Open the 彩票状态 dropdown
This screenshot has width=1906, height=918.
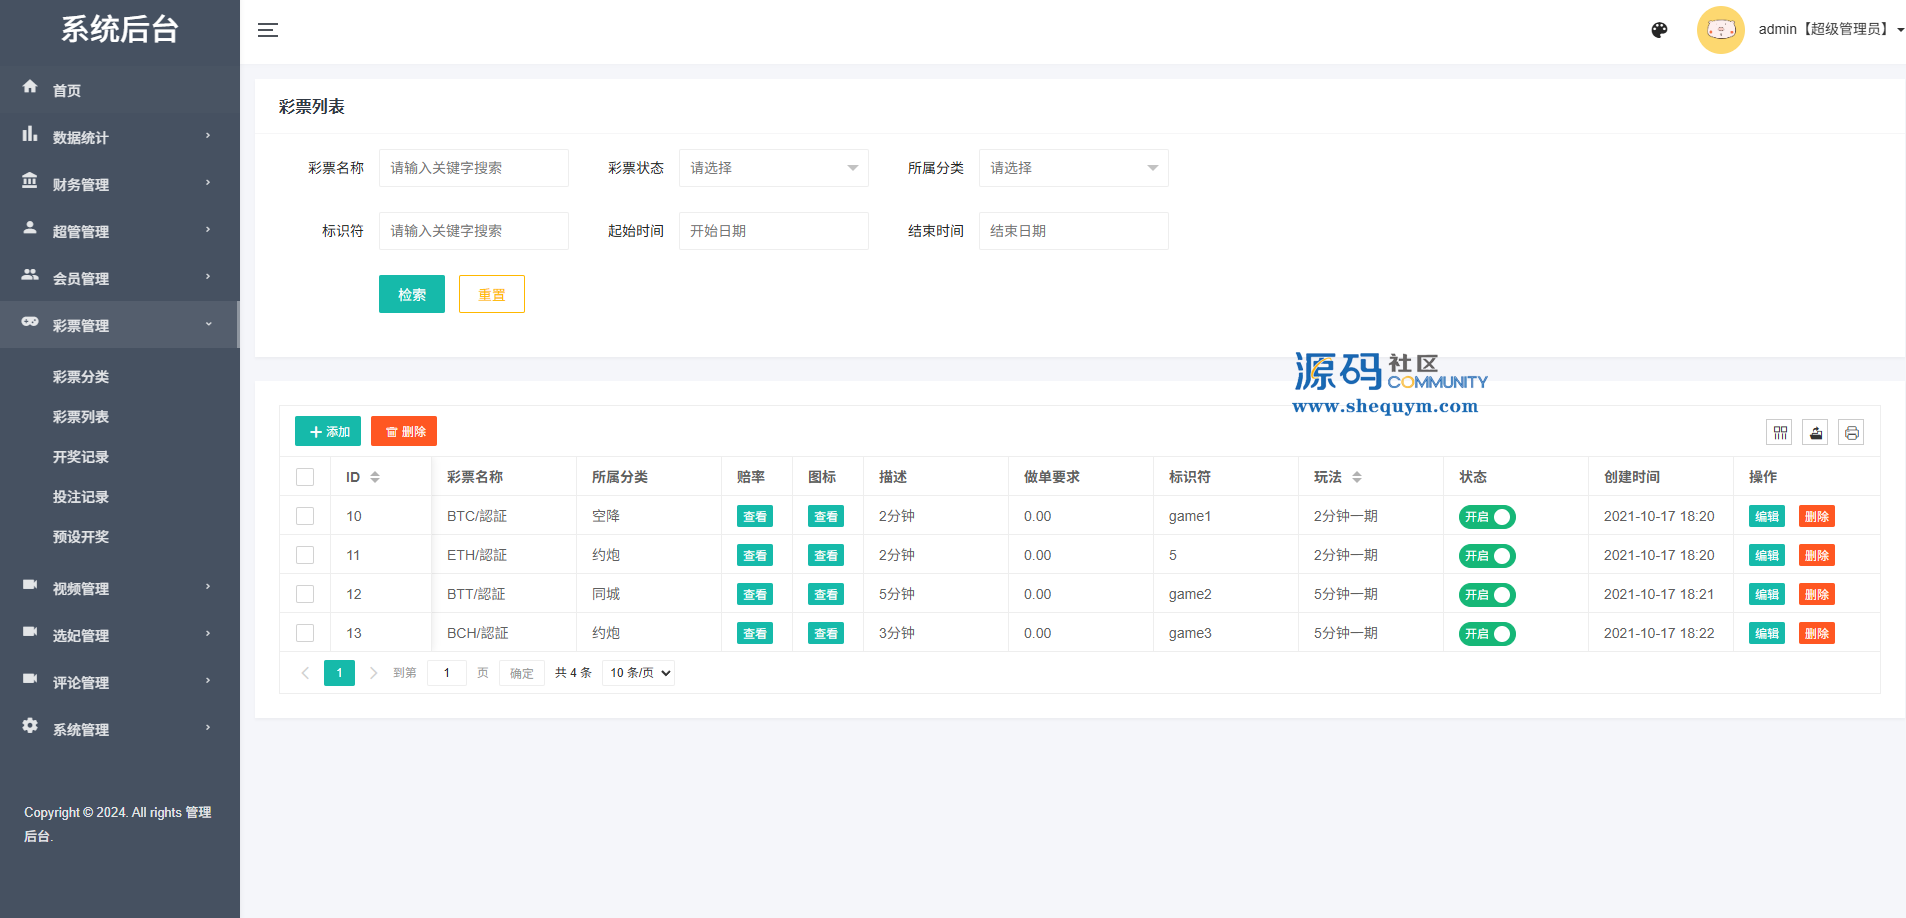pyautogui.click(x=773, y=168)
